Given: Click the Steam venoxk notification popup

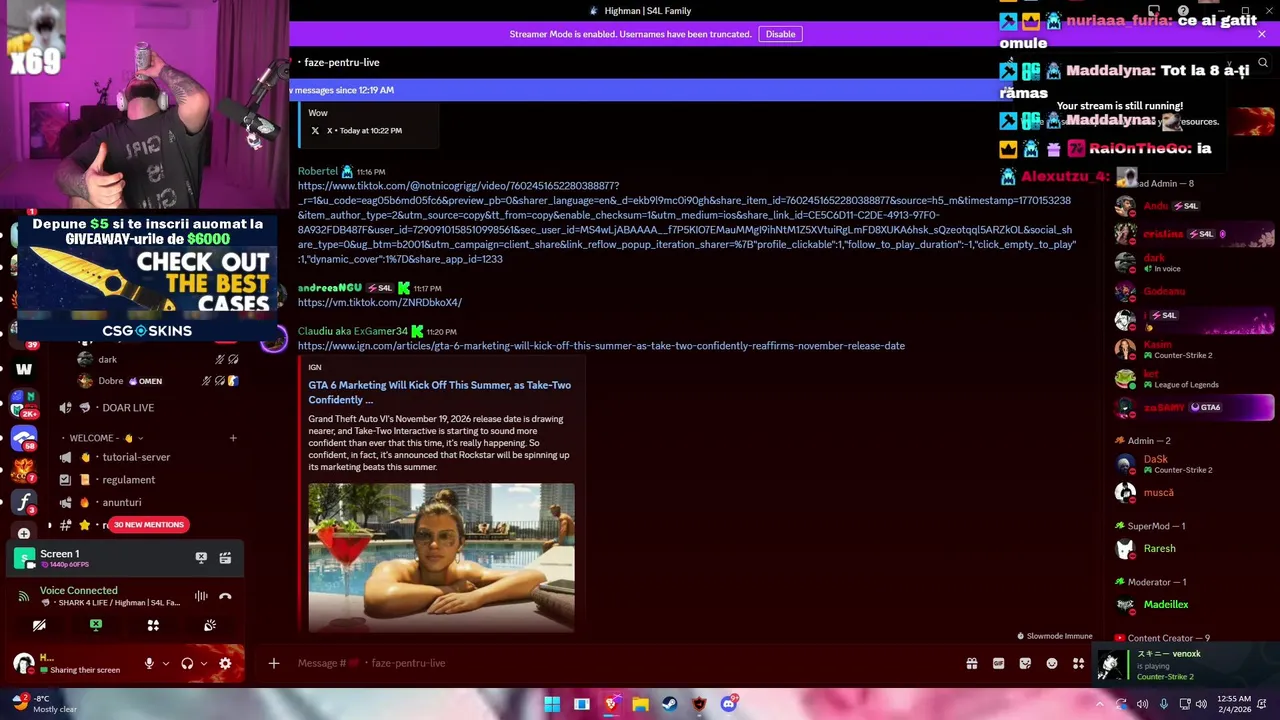Looking at the screenshot, I should (x=1186, y=665).
